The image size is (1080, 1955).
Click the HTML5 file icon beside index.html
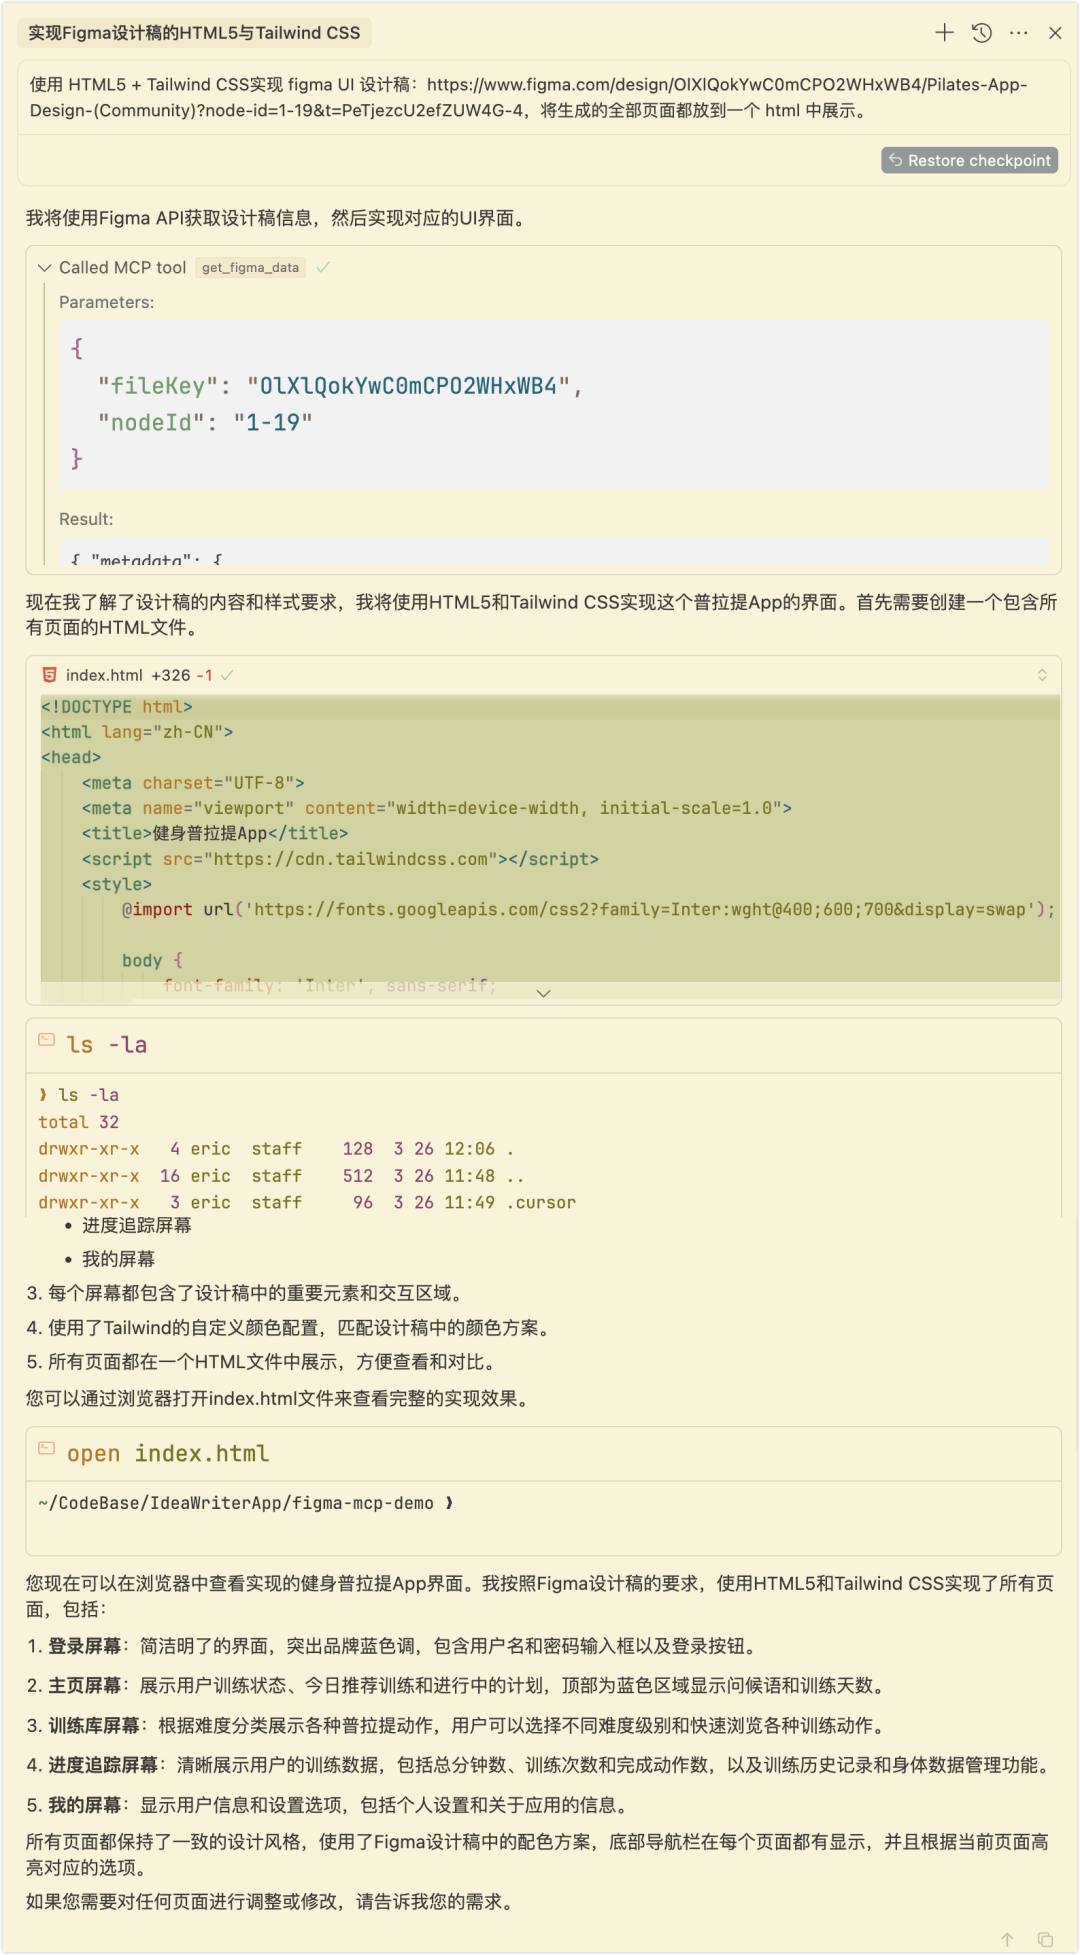click(x=49, y=675)
